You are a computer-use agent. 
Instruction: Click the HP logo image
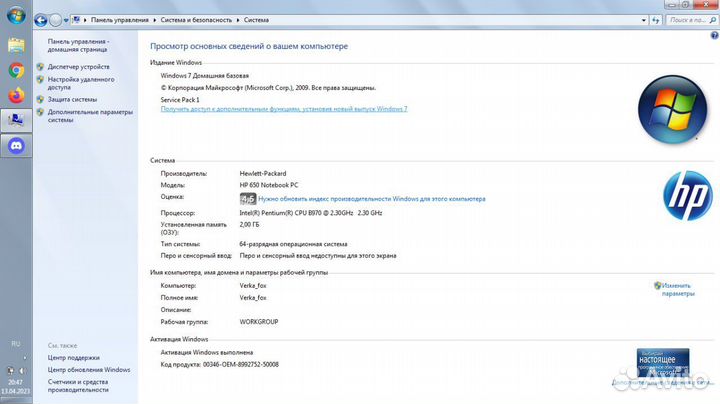pos(687,196)
